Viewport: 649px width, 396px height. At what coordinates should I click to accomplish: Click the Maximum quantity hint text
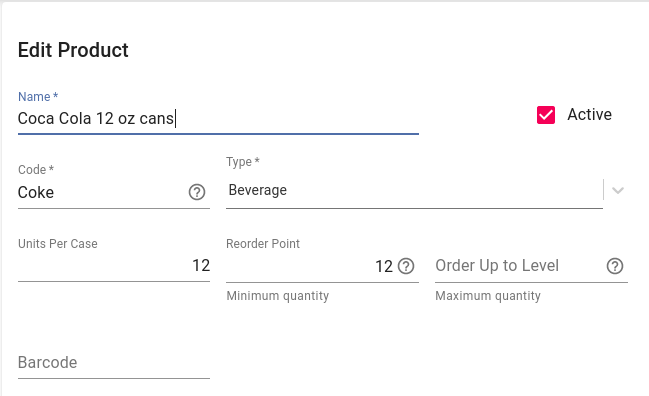point(488,296)
